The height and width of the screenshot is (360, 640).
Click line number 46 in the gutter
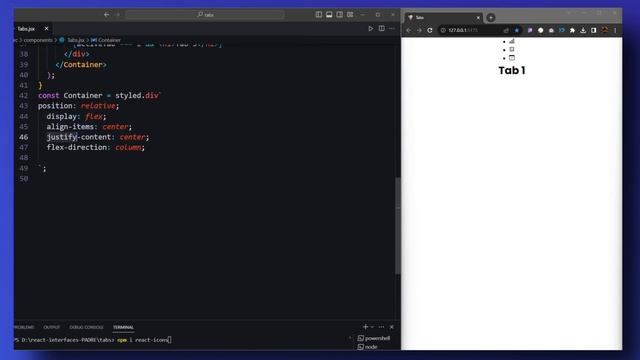click(24, 137)
